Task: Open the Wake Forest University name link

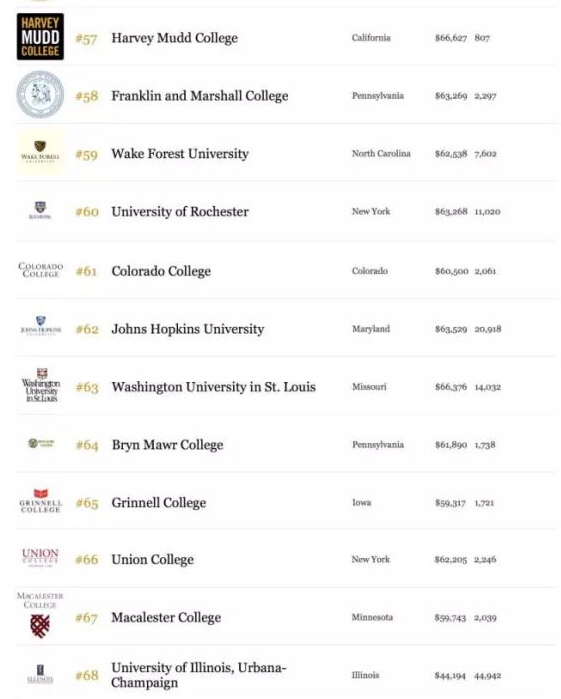Action: 180,154
